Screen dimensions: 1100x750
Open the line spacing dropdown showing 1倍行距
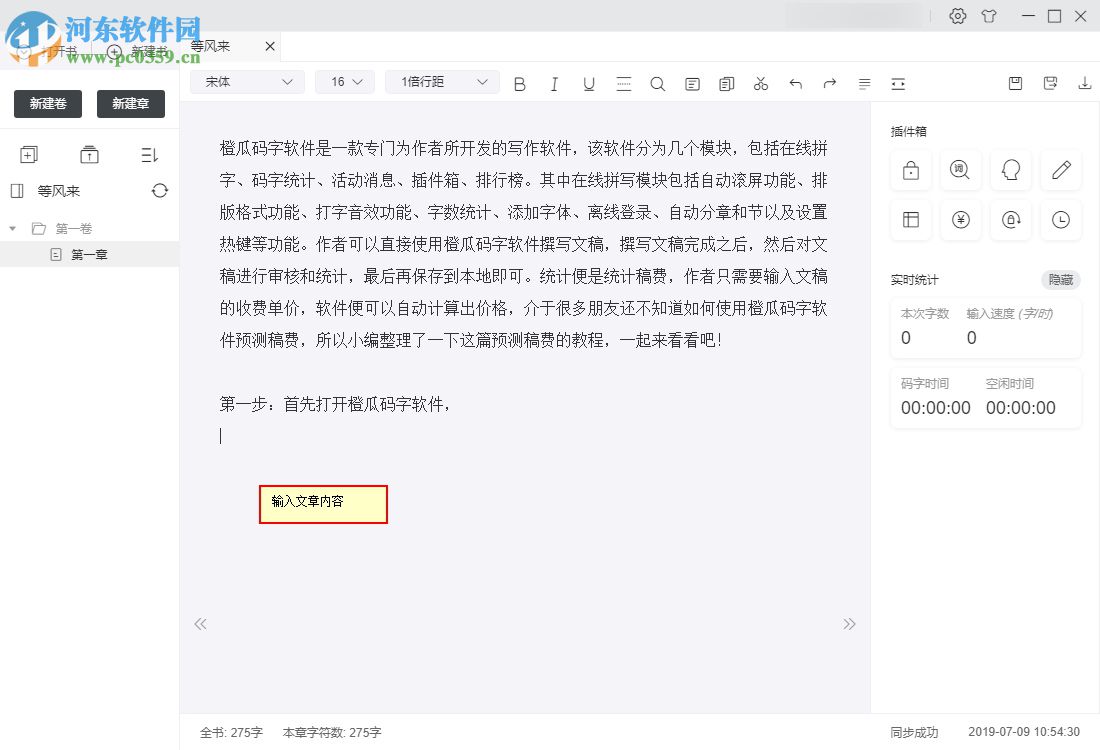tap(441, 82)
